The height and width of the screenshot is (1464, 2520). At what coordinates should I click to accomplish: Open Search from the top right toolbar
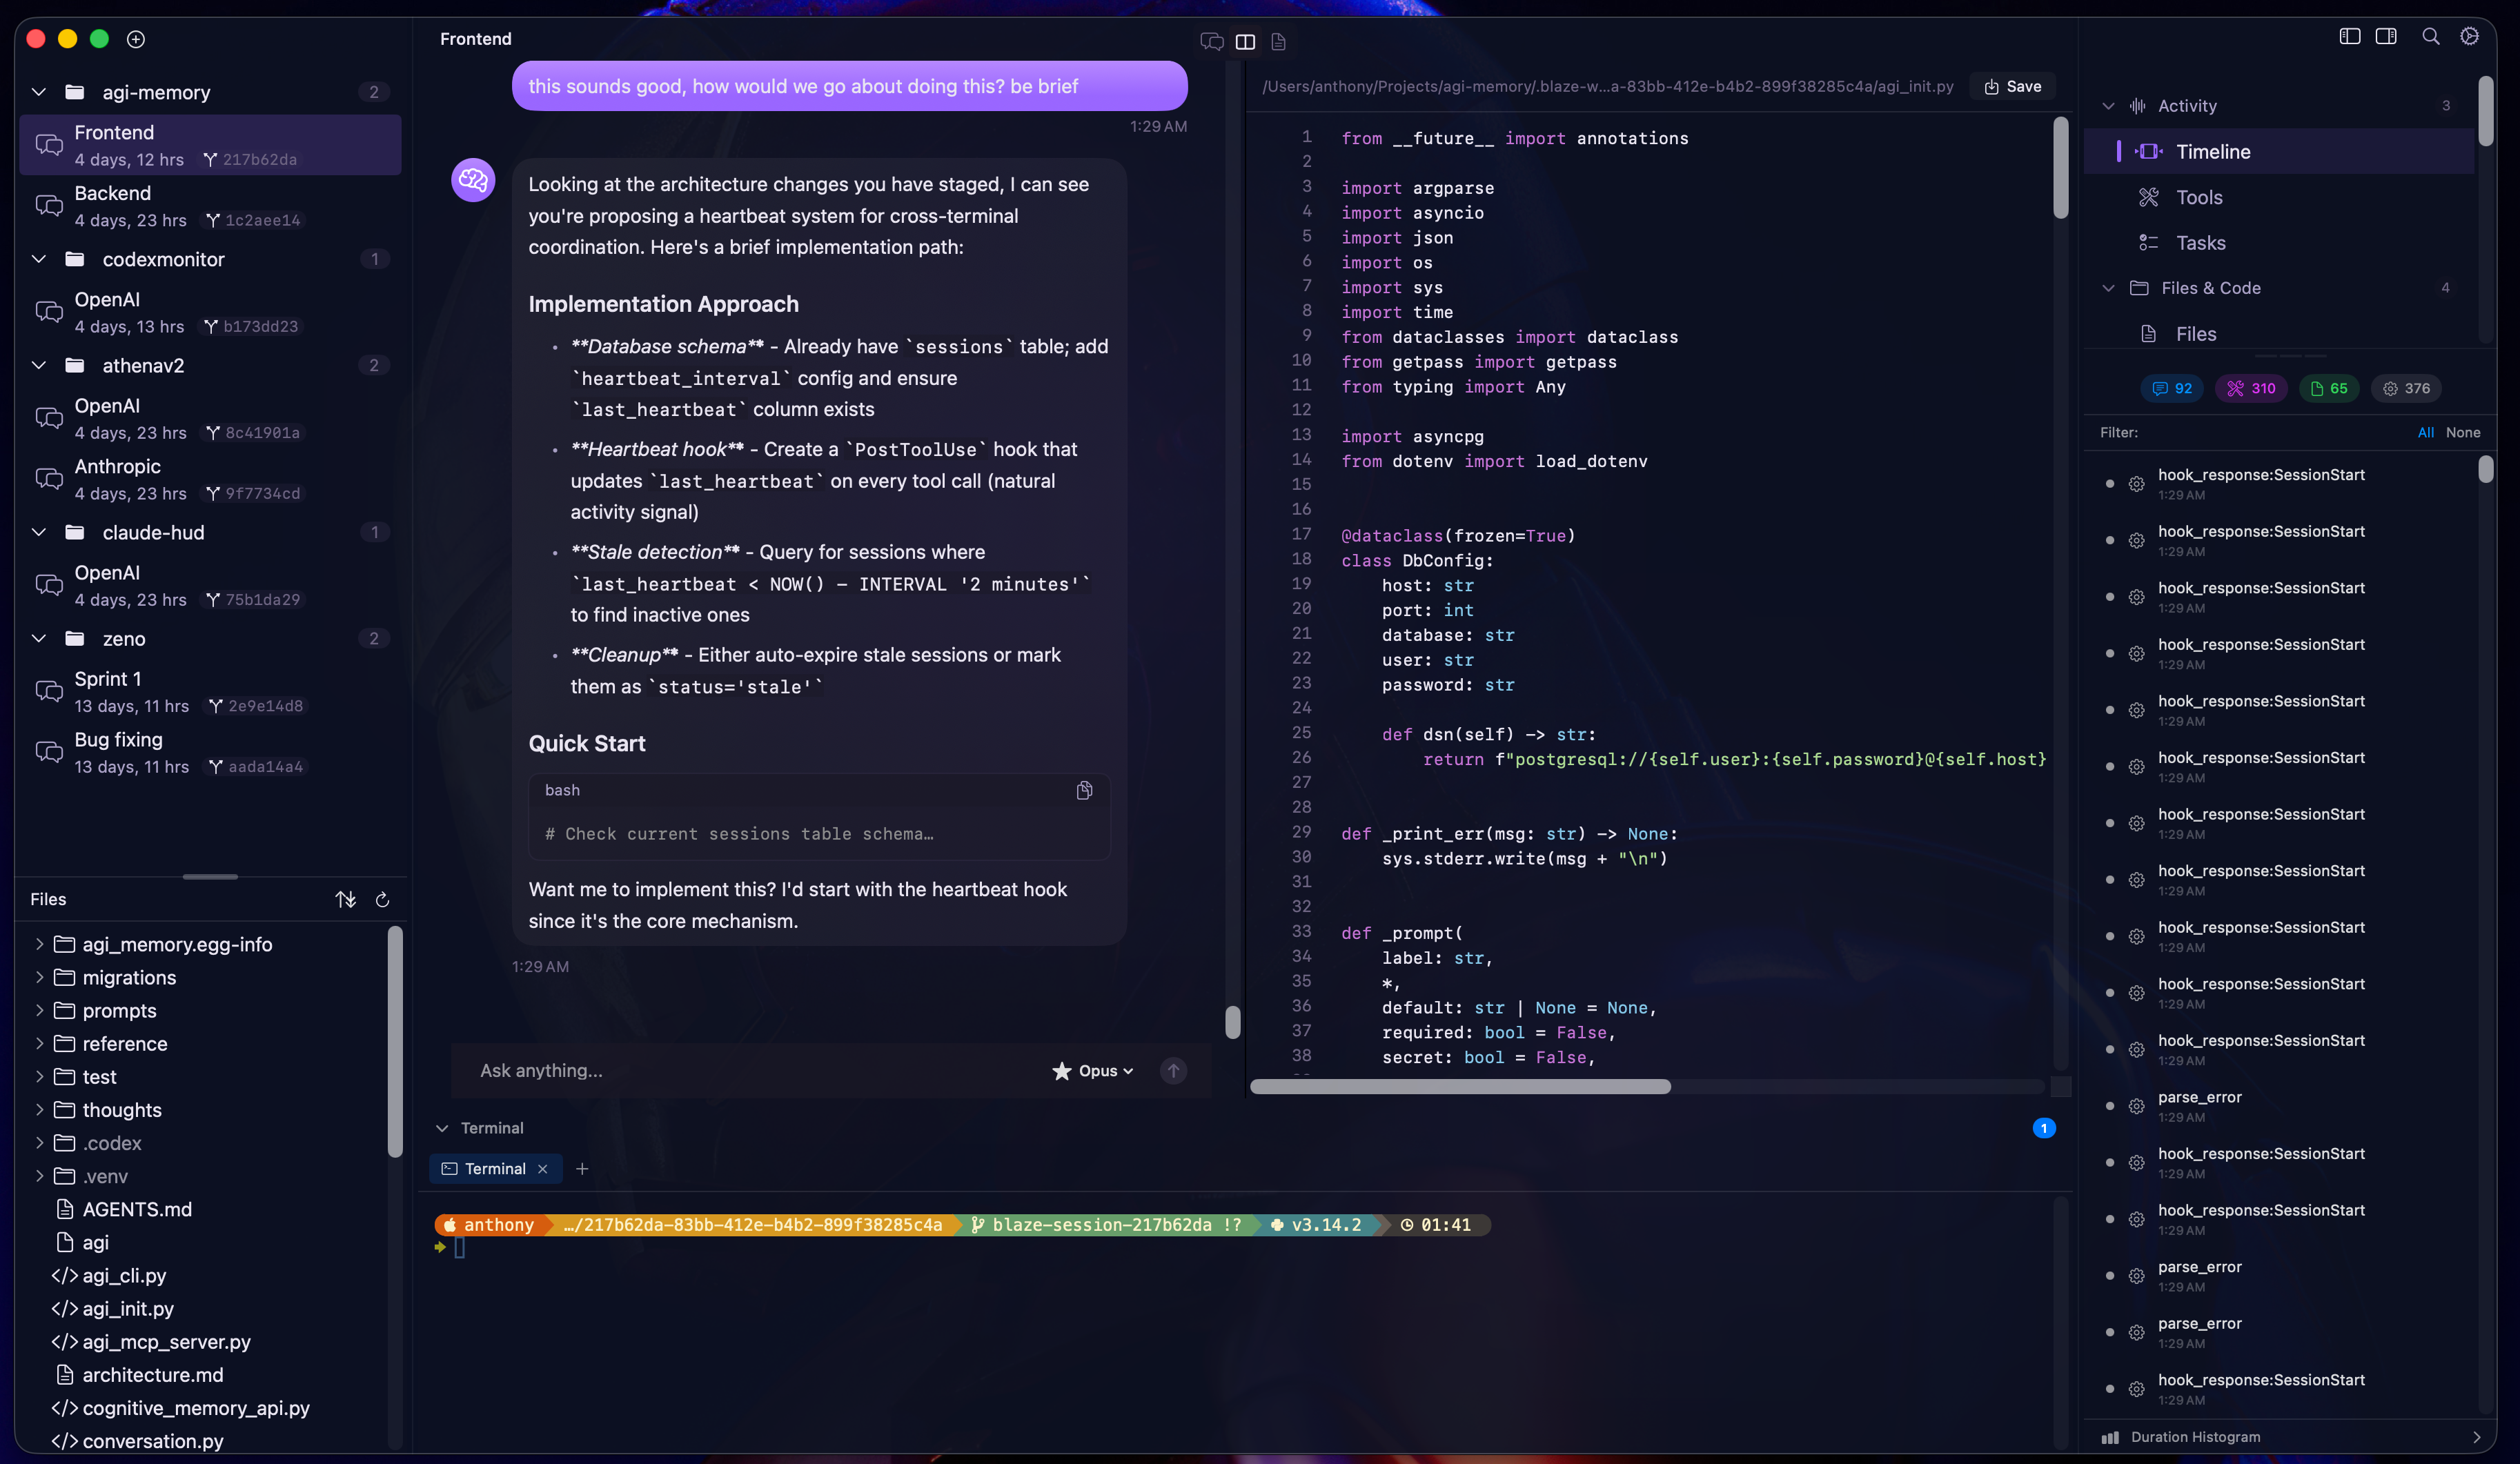(x=2431, y=36)
